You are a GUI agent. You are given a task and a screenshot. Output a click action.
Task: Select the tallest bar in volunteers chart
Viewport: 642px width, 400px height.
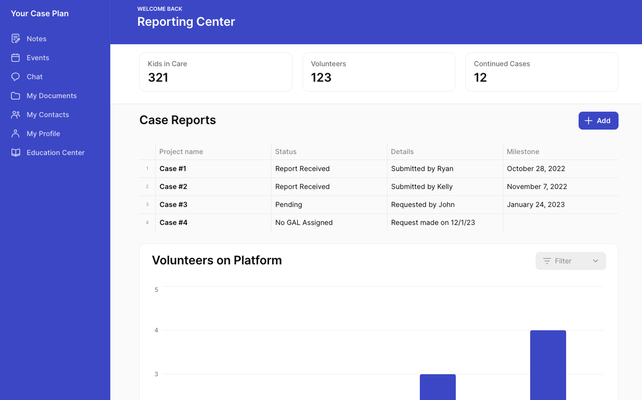(x=547, y=364)
